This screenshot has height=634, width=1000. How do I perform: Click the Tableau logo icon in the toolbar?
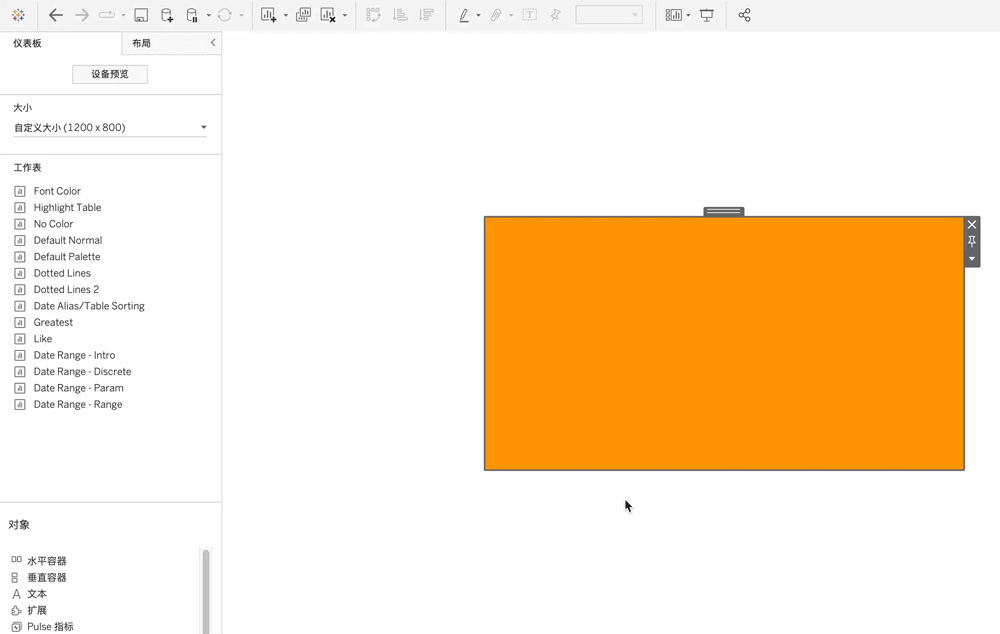point(18,15)
